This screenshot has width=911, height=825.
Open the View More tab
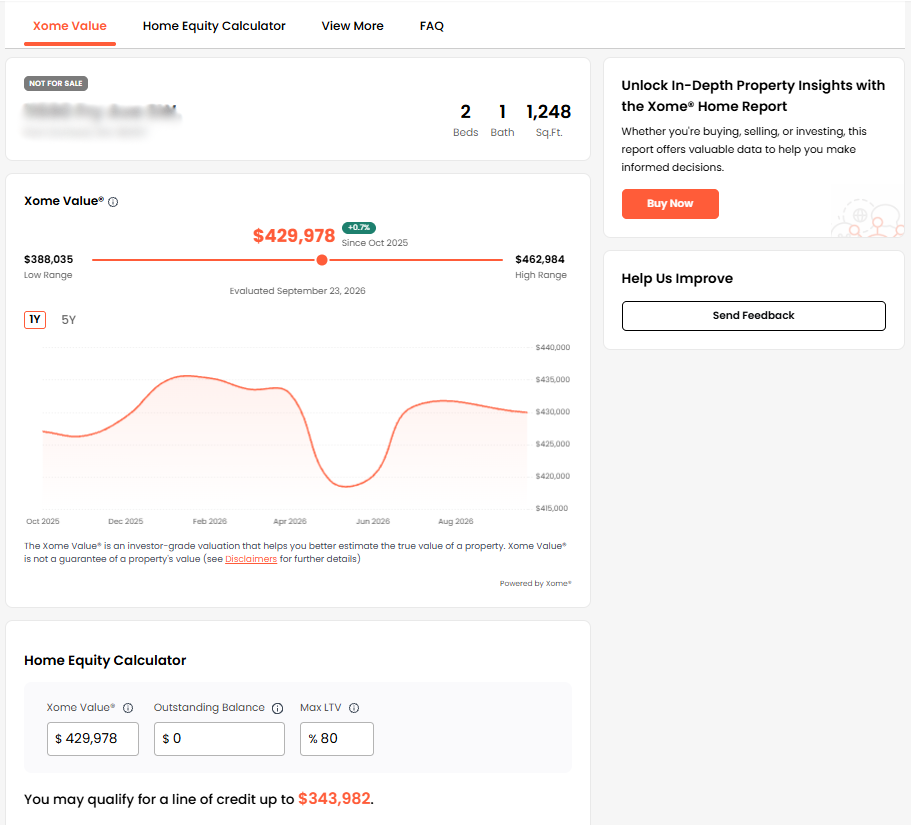pos(353,26)
